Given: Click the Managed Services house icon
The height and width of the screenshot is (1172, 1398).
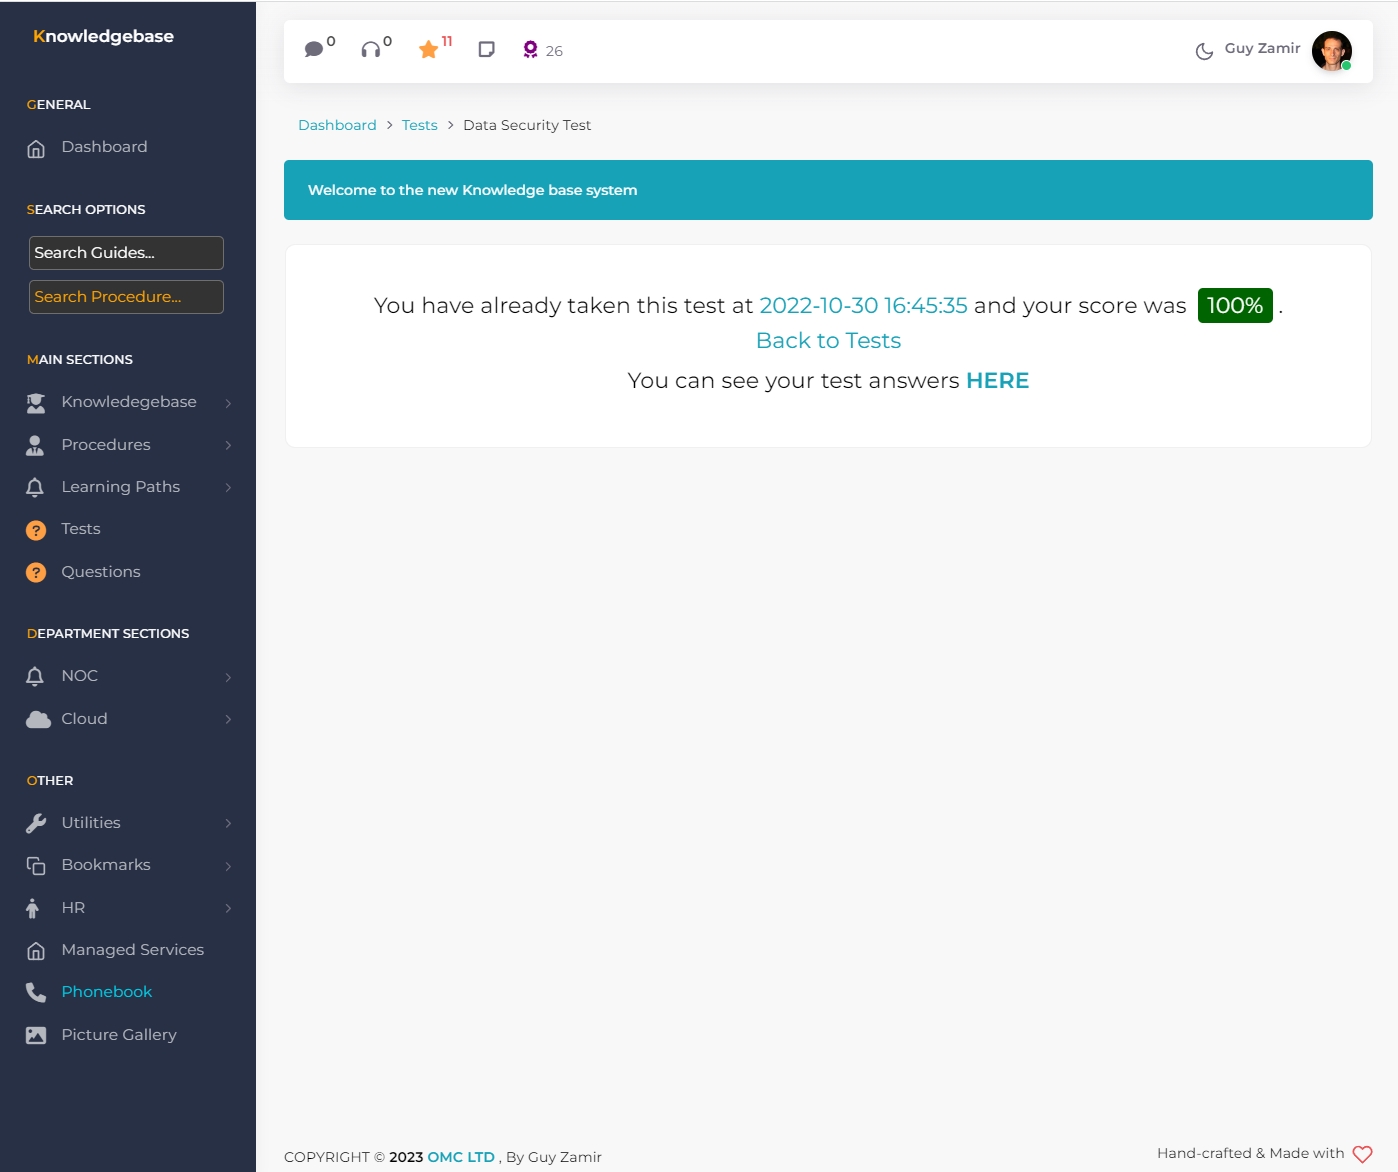Looking at the screenshot, I should click(36, 951).
